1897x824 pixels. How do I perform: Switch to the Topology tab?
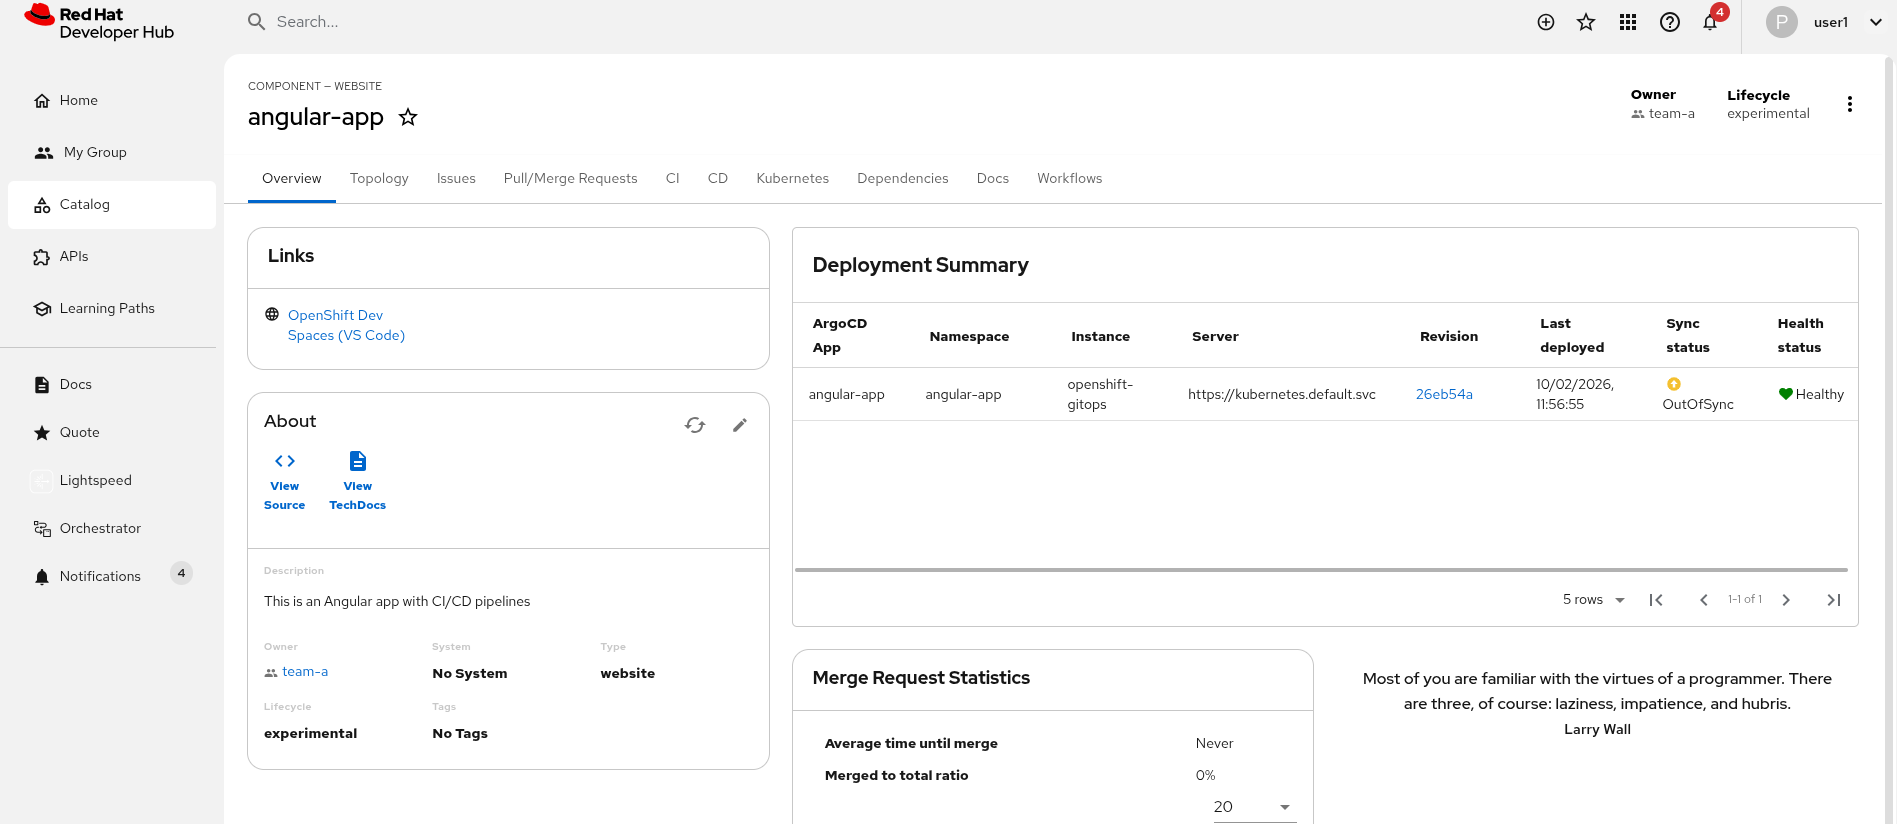click(x=379, y=178)
